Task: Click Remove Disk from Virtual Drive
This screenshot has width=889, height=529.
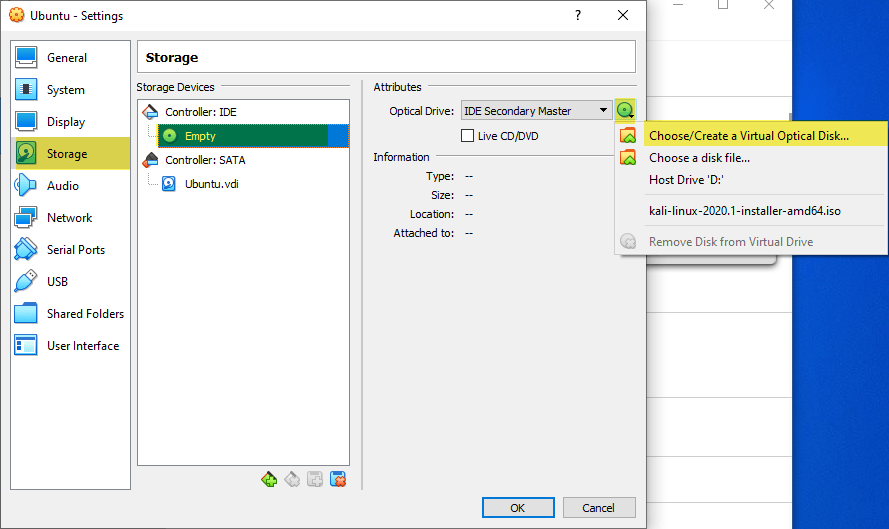Action: click(x=751, y=242)
